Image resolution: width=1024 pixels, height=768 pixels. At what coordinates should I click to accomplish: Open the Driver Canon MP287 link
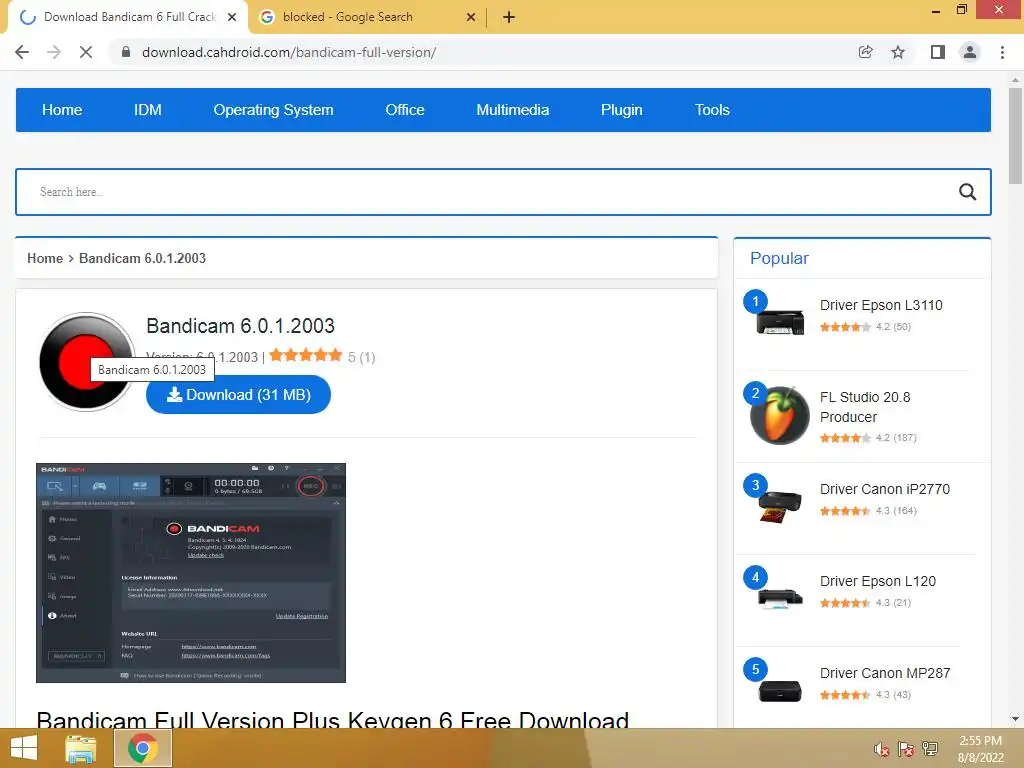(x=885, y=673)
